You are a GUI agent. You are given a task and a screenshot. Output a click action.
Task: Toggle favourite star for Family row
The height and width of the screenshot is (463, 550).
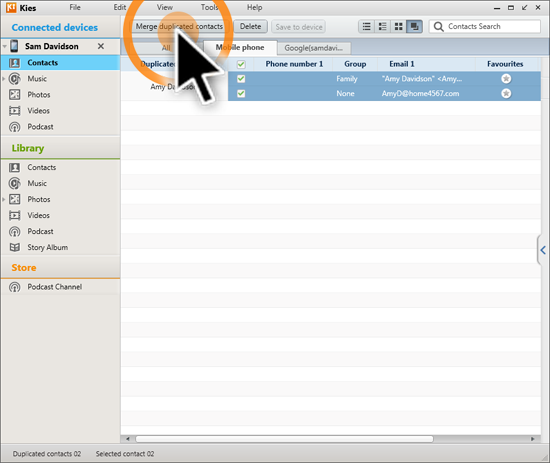pos(506,79)
